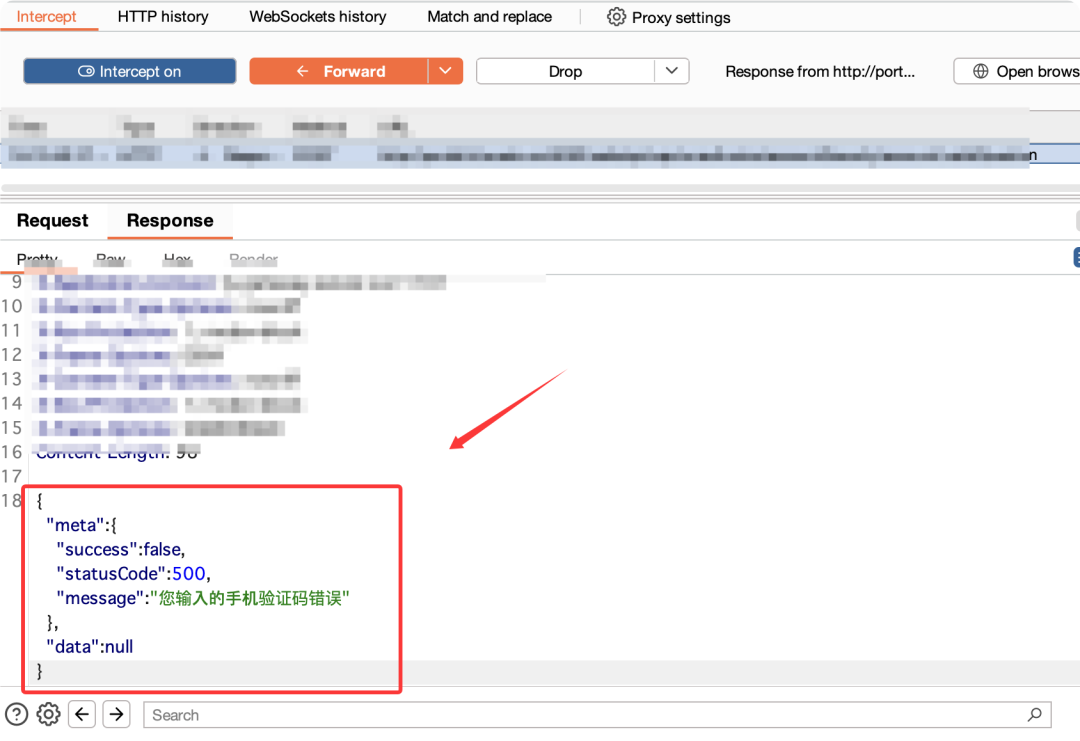
Task: Expand the Drop options dropdown arrow
Action: click(672, 71)
